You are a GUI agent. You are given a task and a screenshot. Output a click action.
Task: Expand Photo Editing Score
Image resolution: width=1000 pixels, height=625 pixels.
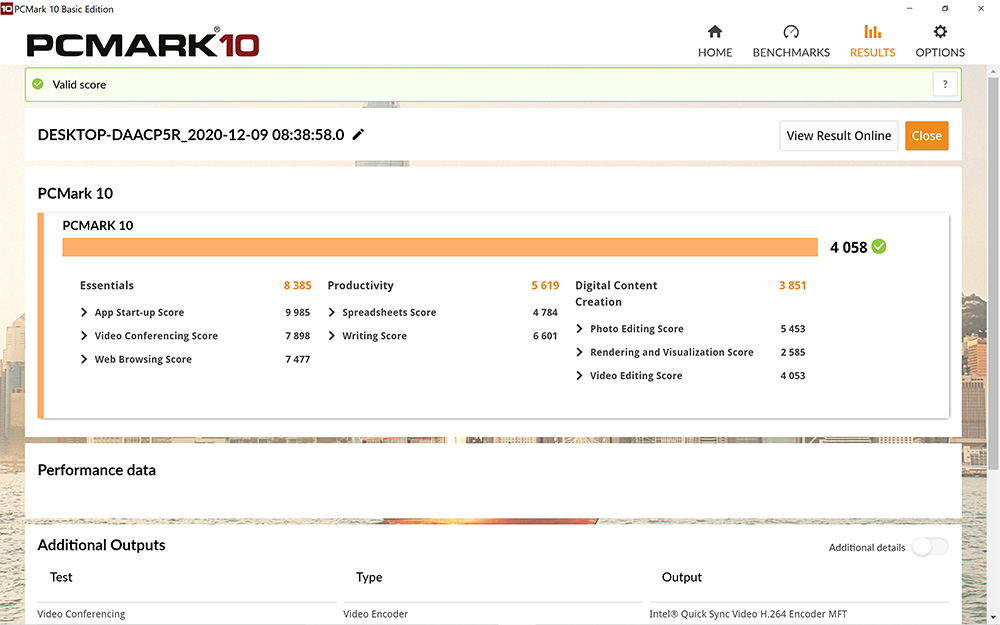[x=579, y=329]
